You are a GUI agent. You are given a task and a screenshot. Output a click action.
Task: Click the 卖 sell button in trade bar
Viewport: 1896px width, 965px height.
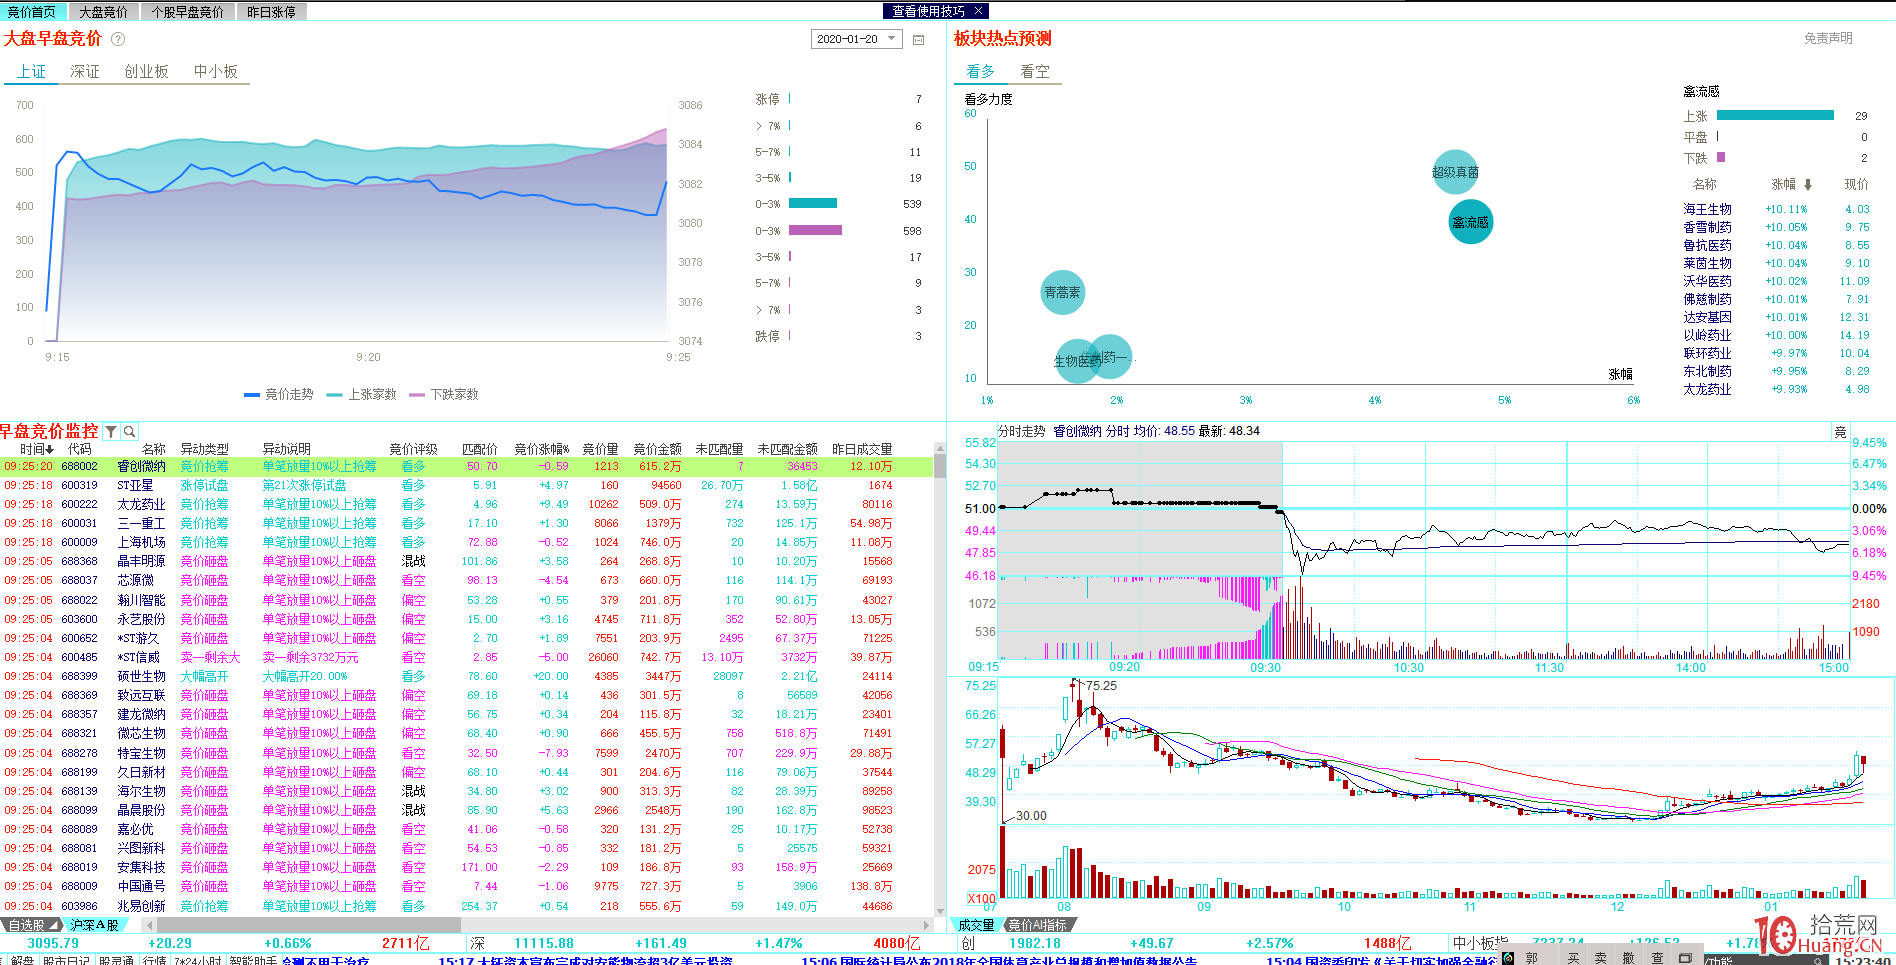tap(1601, 958)
